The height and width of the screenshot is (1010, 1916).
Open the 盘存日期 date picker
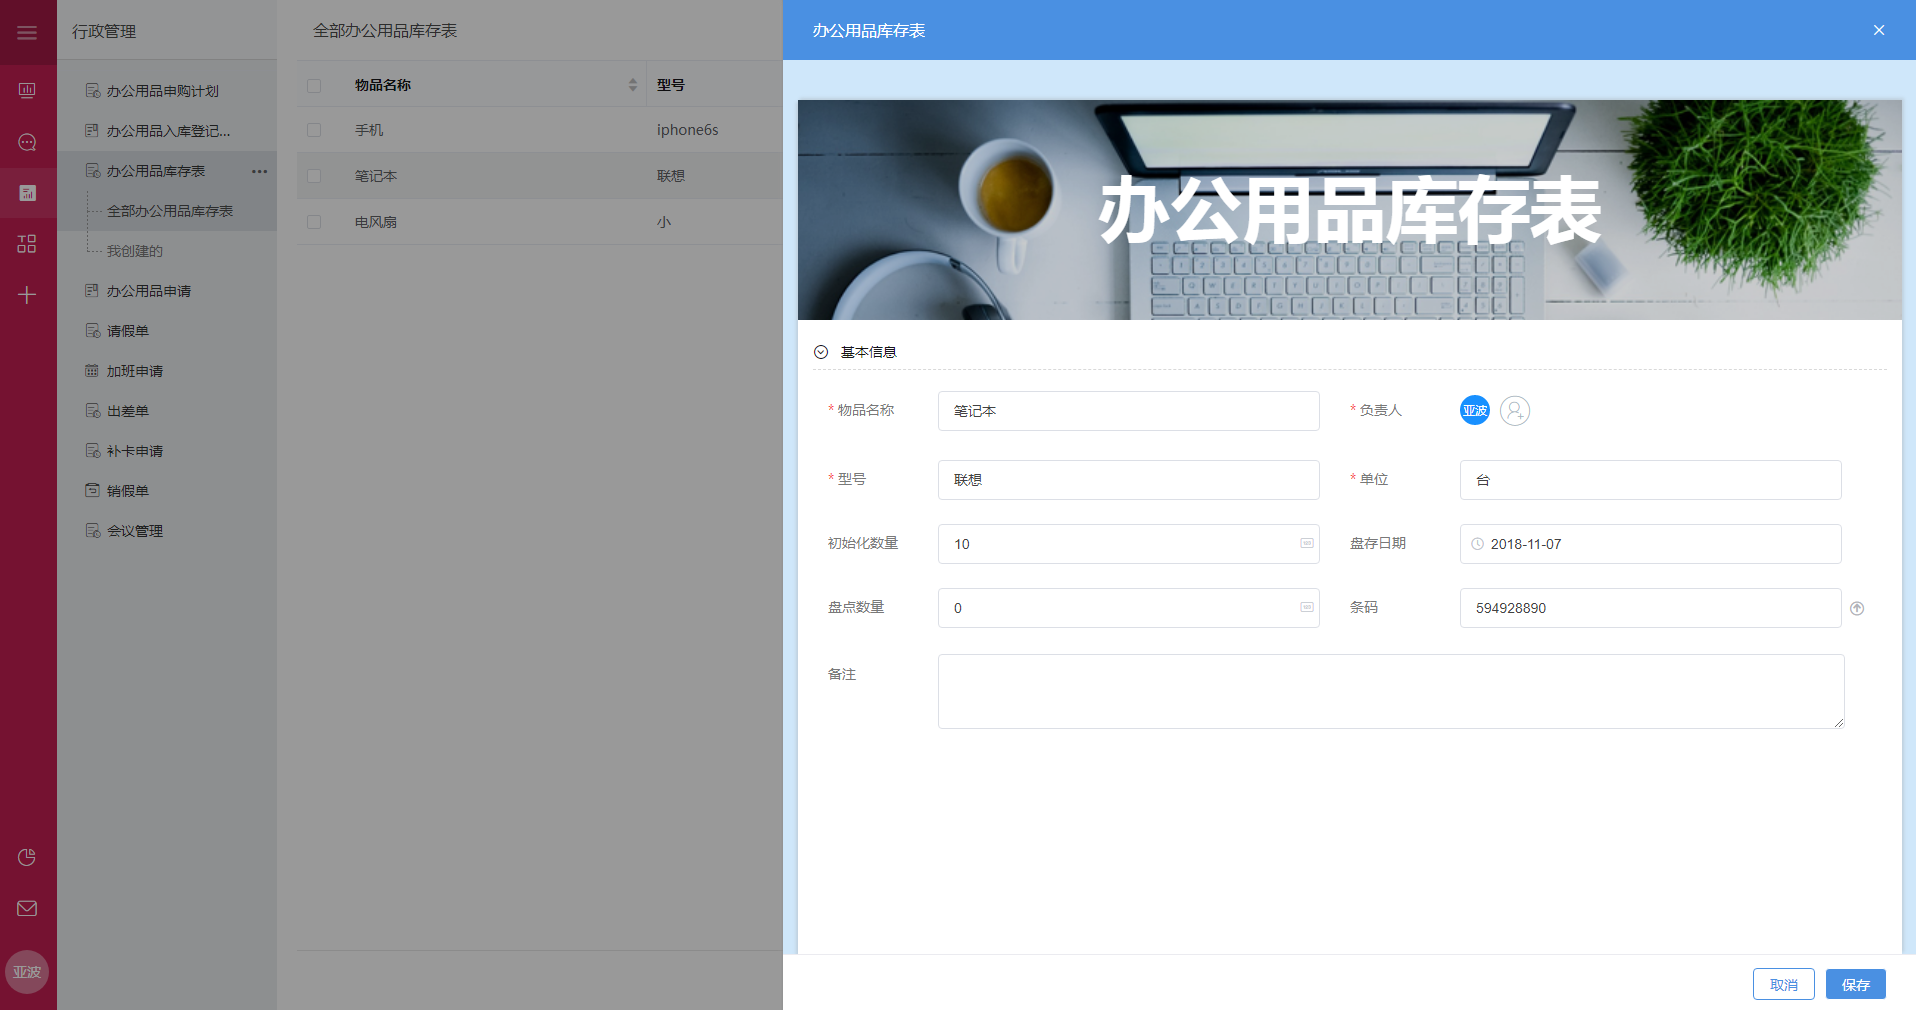click(x=1650, y=544)
